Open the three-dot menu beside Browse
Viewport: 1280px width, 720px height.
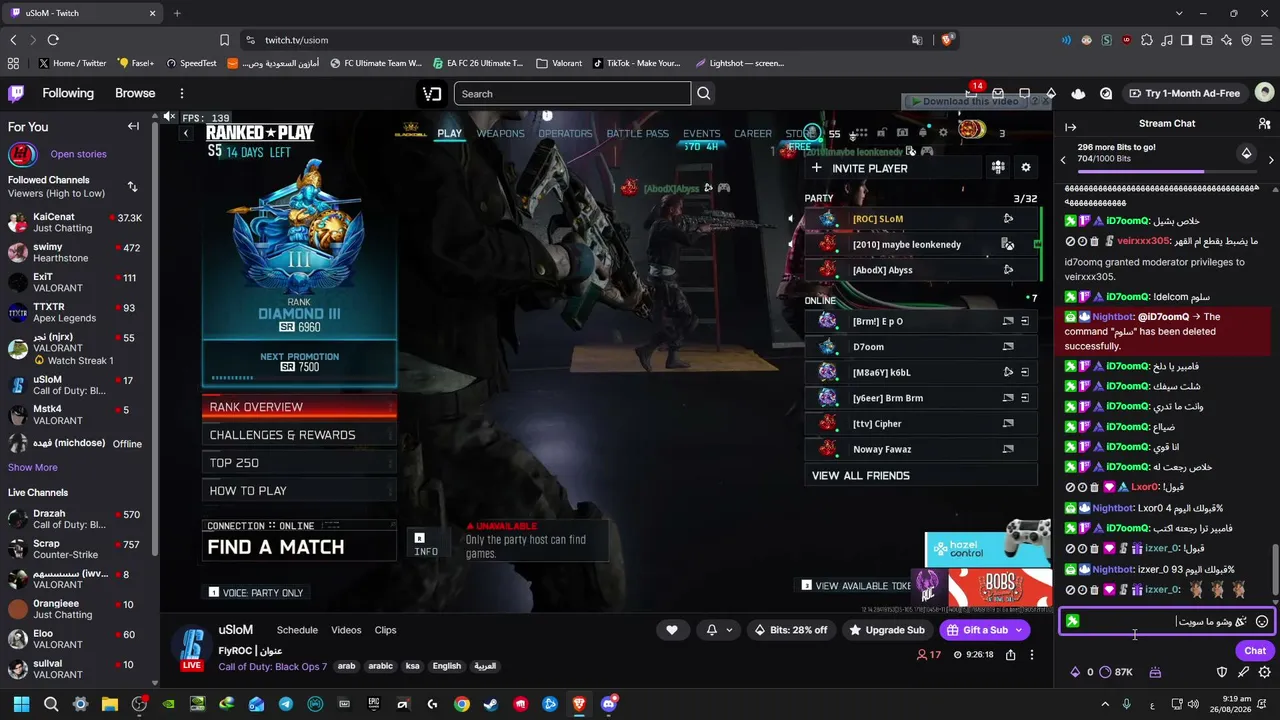pyautogui.click(x=181, y=93)
